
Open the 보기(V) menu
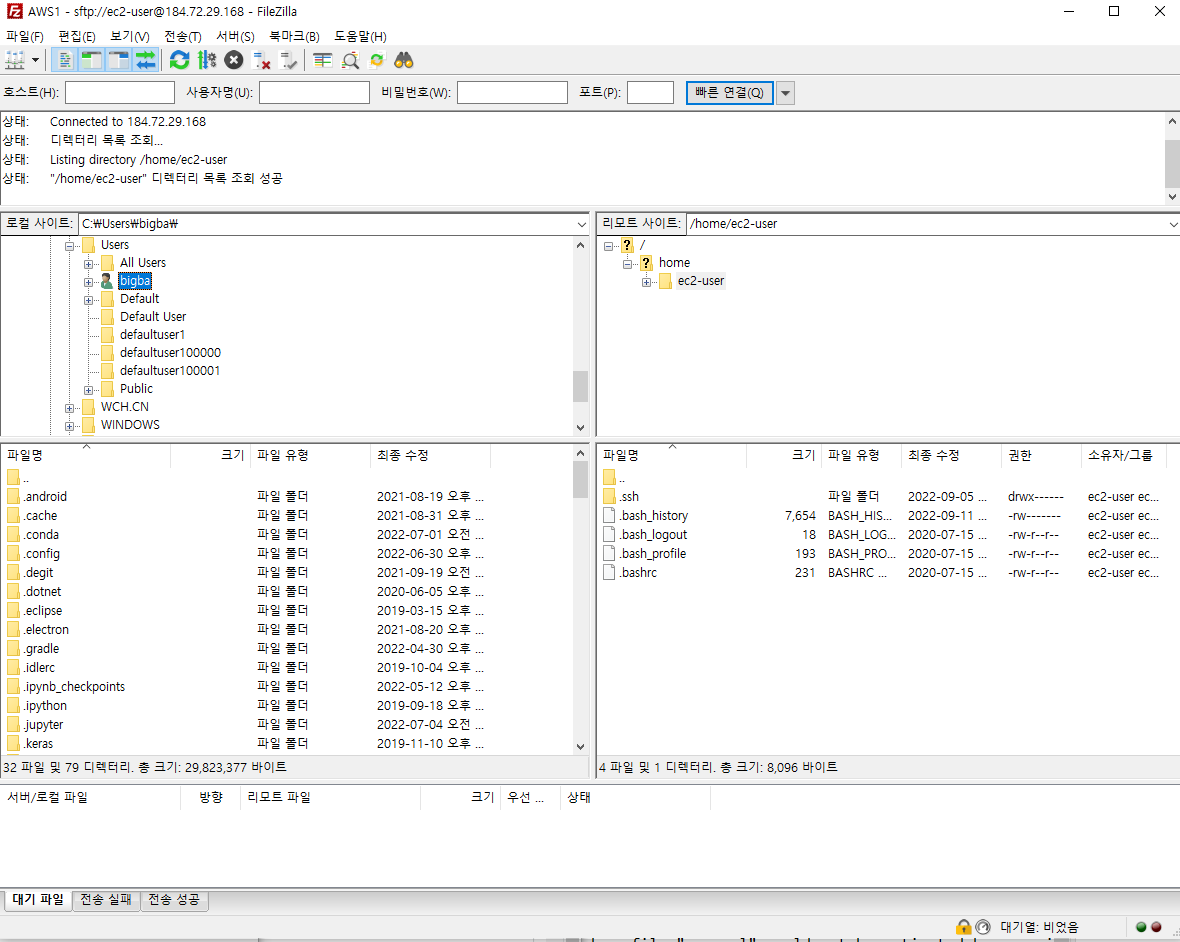click(x=129, y=36)
